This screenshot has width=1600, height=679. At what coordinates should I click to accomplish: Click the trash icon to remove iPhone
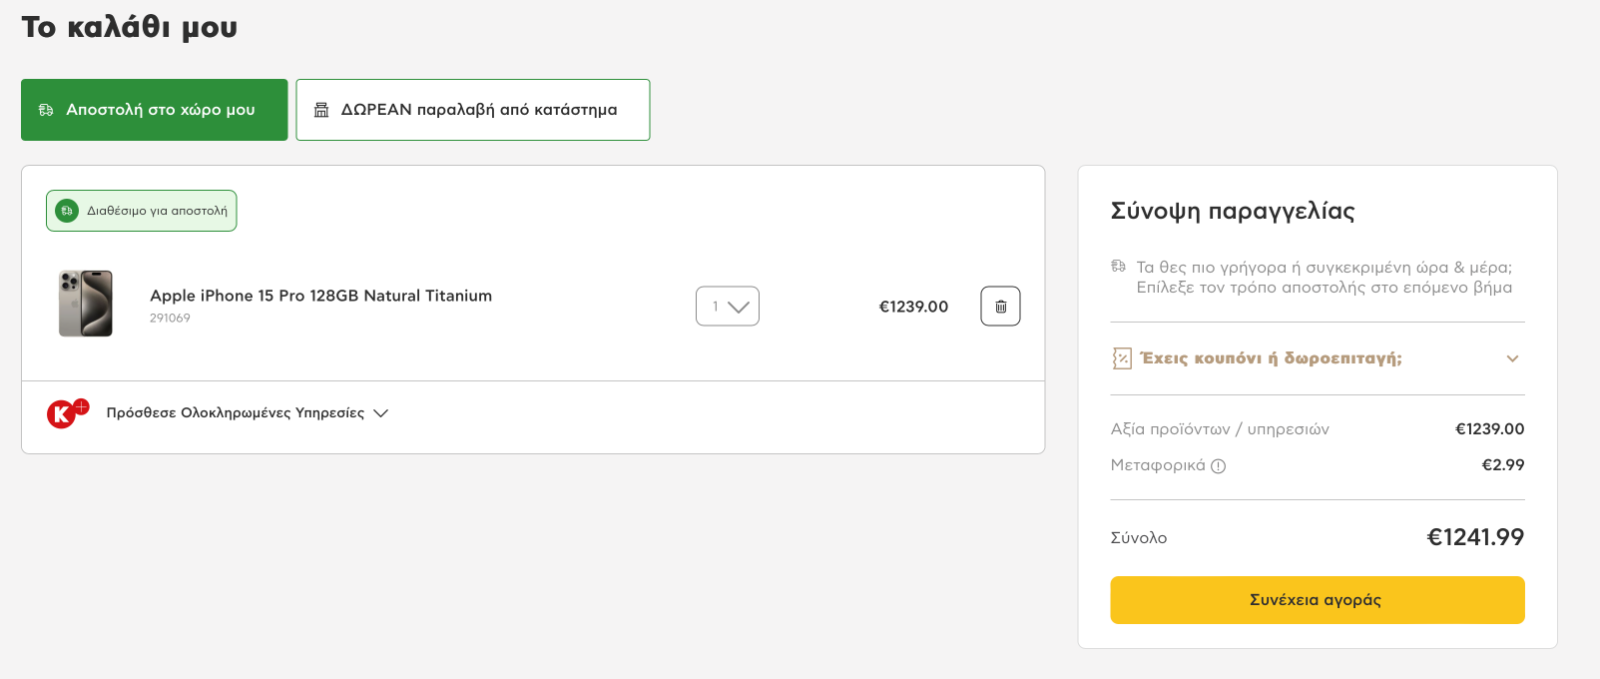pos(1000,306)
